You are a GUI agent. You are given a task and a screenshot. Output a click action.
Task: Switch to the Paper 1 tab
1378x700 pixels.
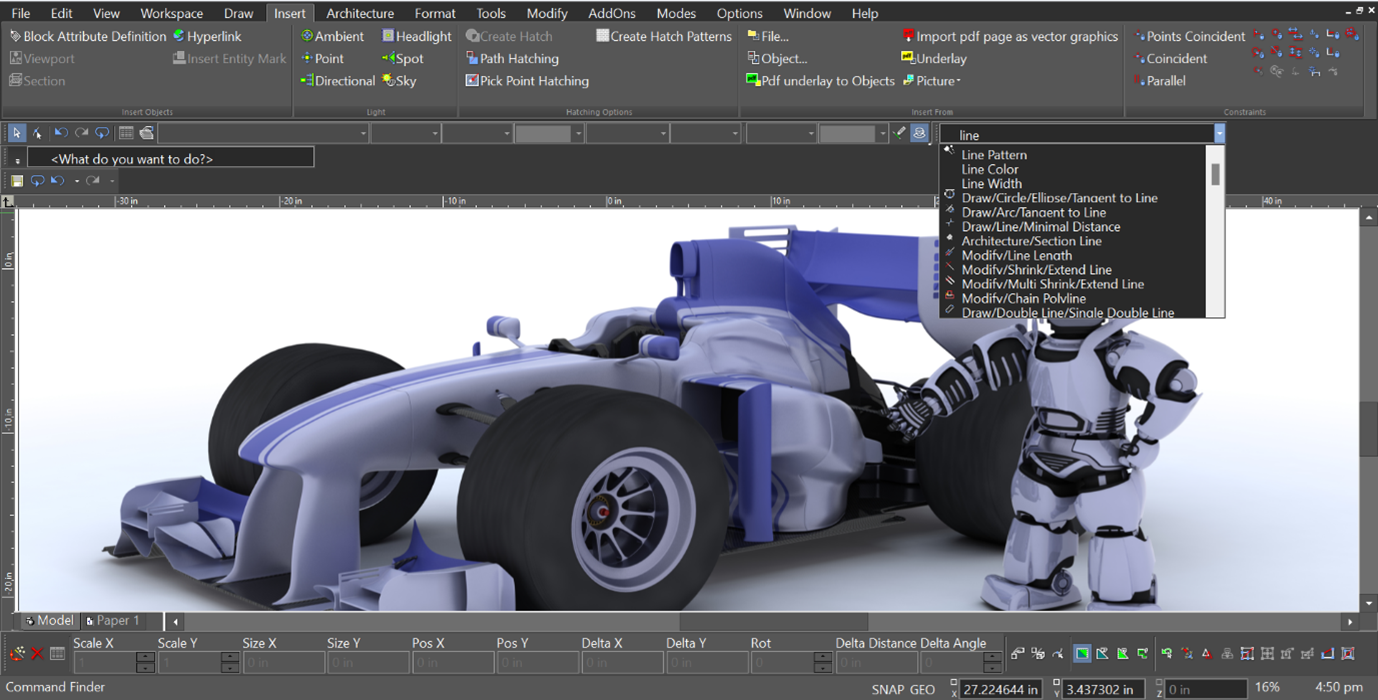pyautogui.click(x=113, y=620)
